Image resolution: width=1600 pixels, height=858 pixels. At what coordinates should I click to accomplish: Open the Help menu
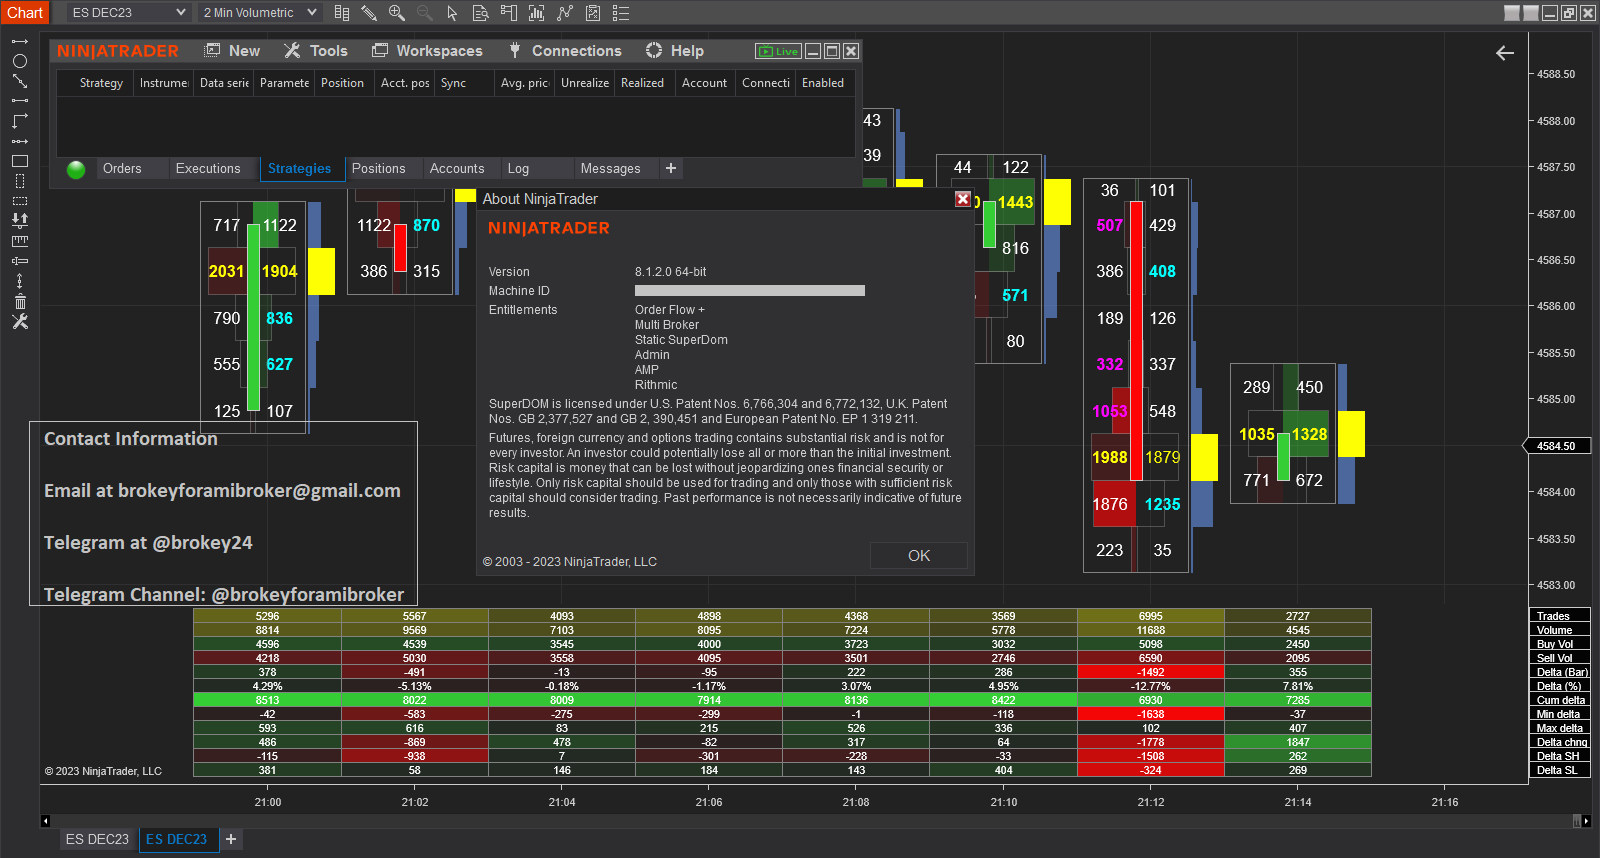[x=675, y=51]
